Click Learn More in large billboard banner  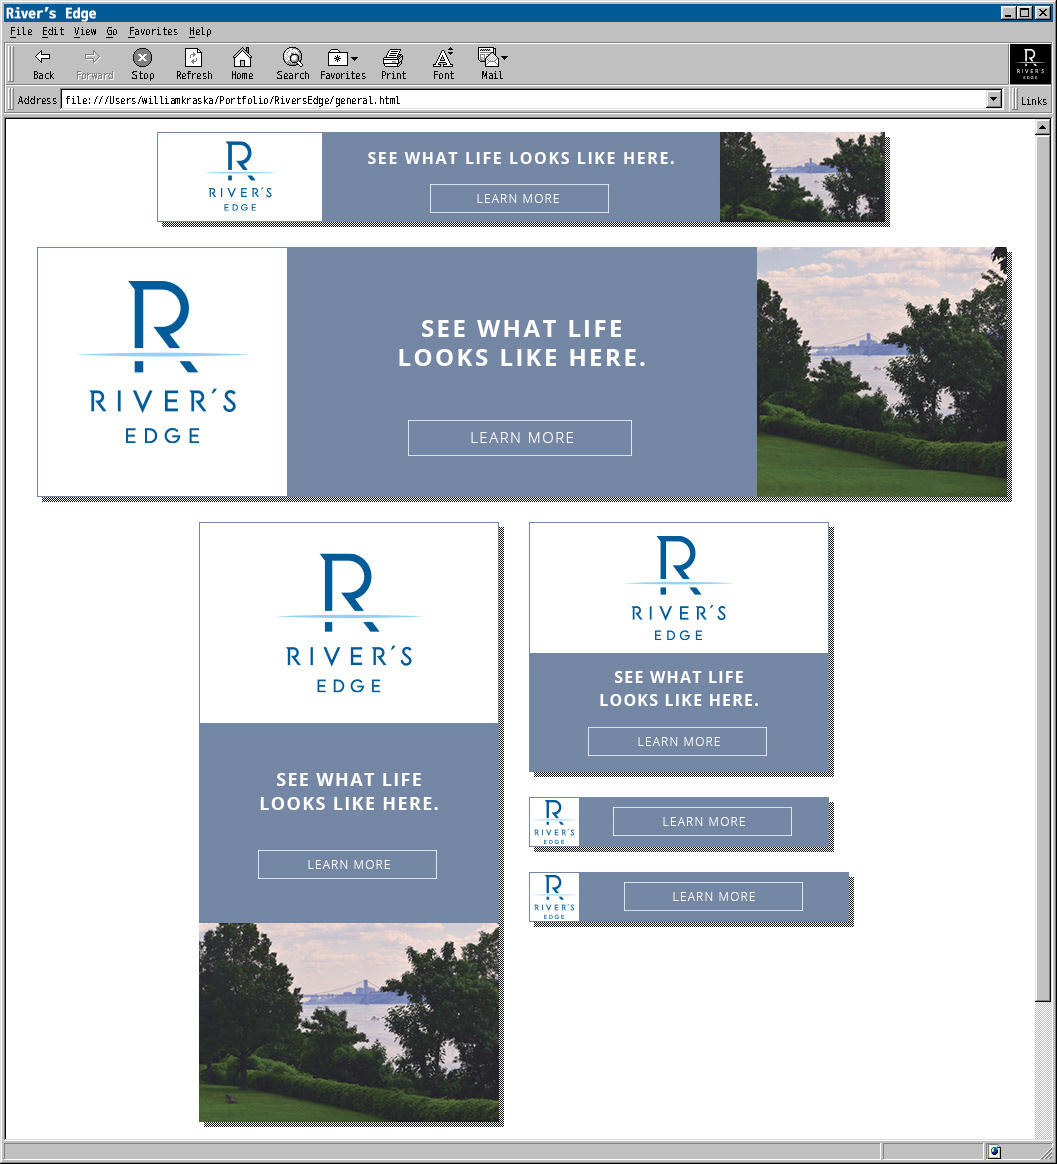click(520, 437)
